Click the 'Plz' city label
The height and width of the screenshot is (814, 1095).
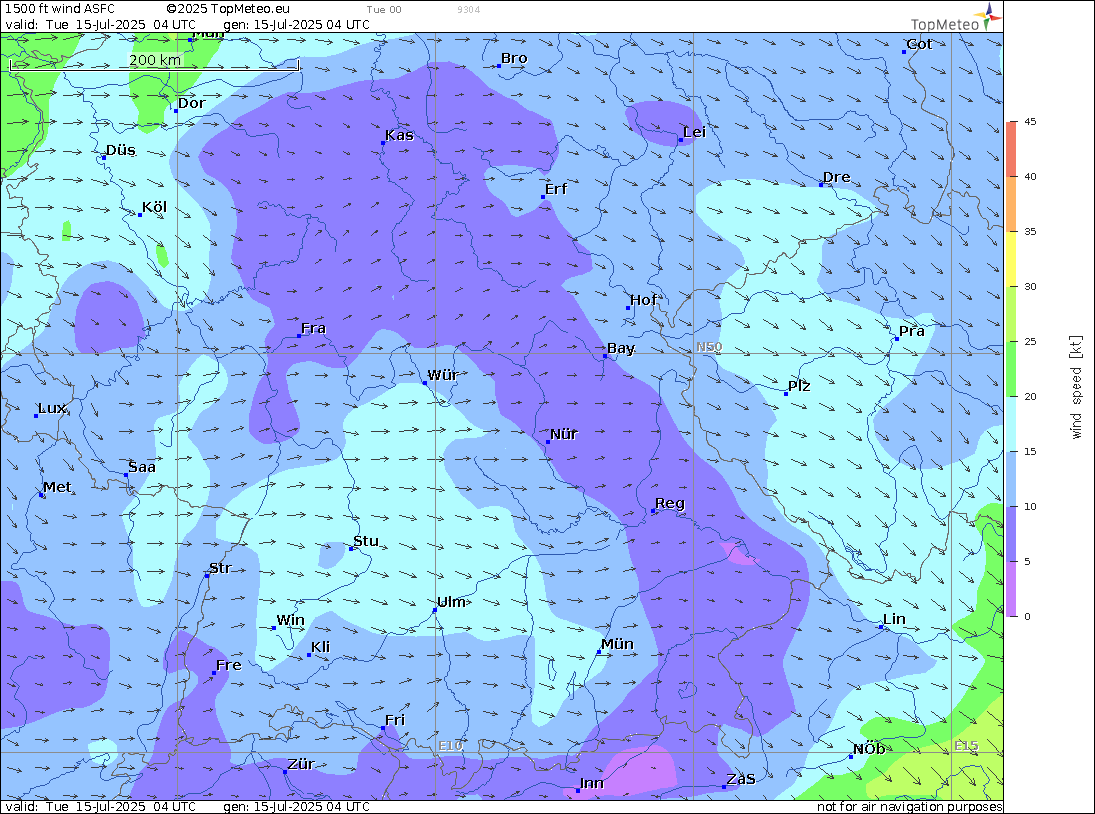click(799, 385)
